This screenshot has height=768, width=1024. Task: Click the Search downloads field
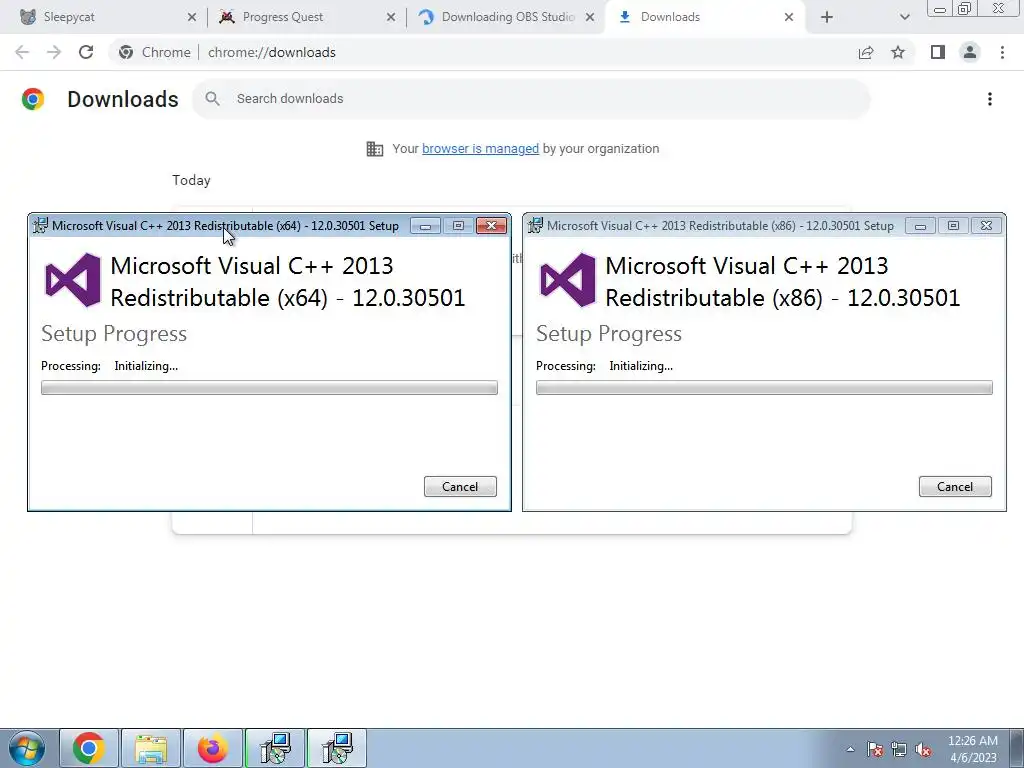click(531, 99)
